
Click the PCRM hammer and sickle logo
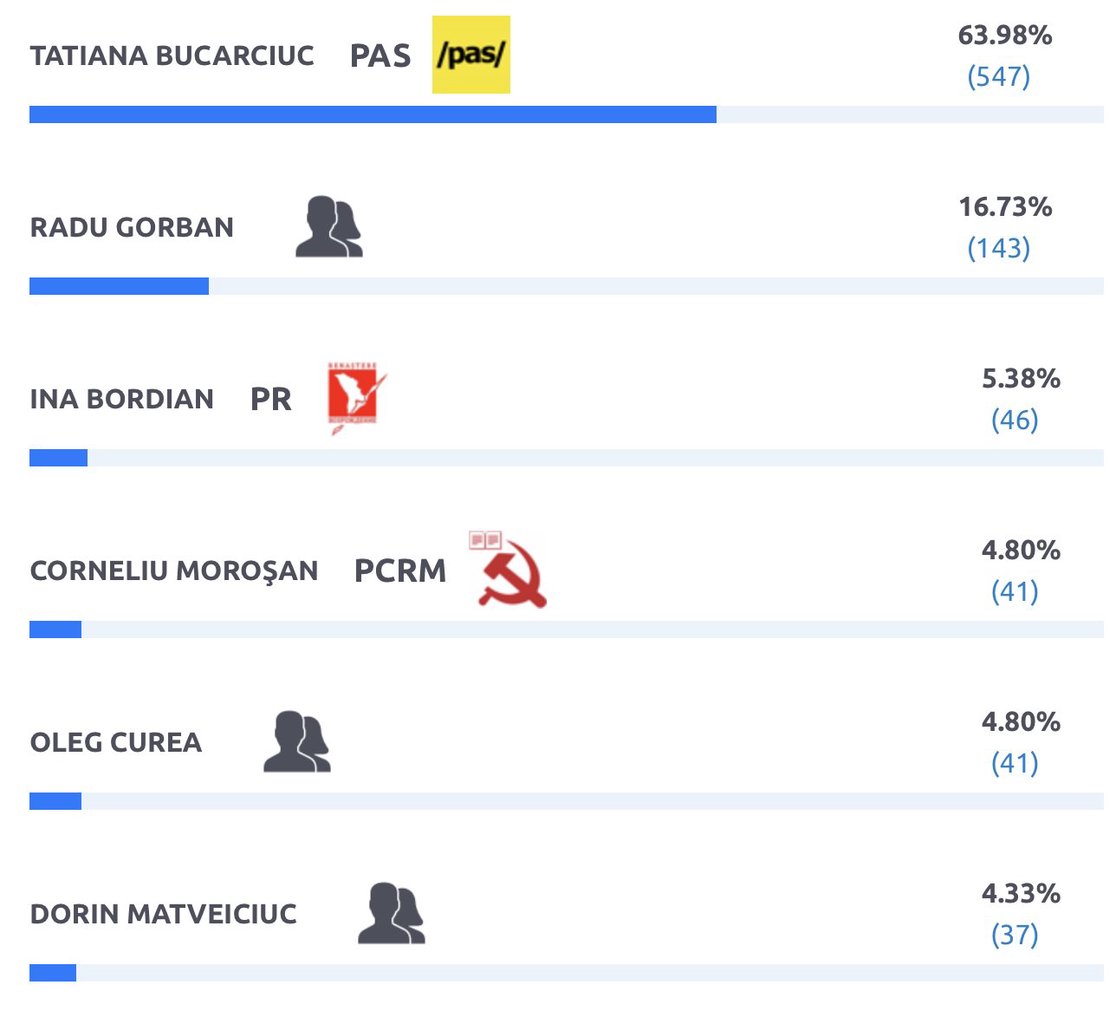pos(507,569)
